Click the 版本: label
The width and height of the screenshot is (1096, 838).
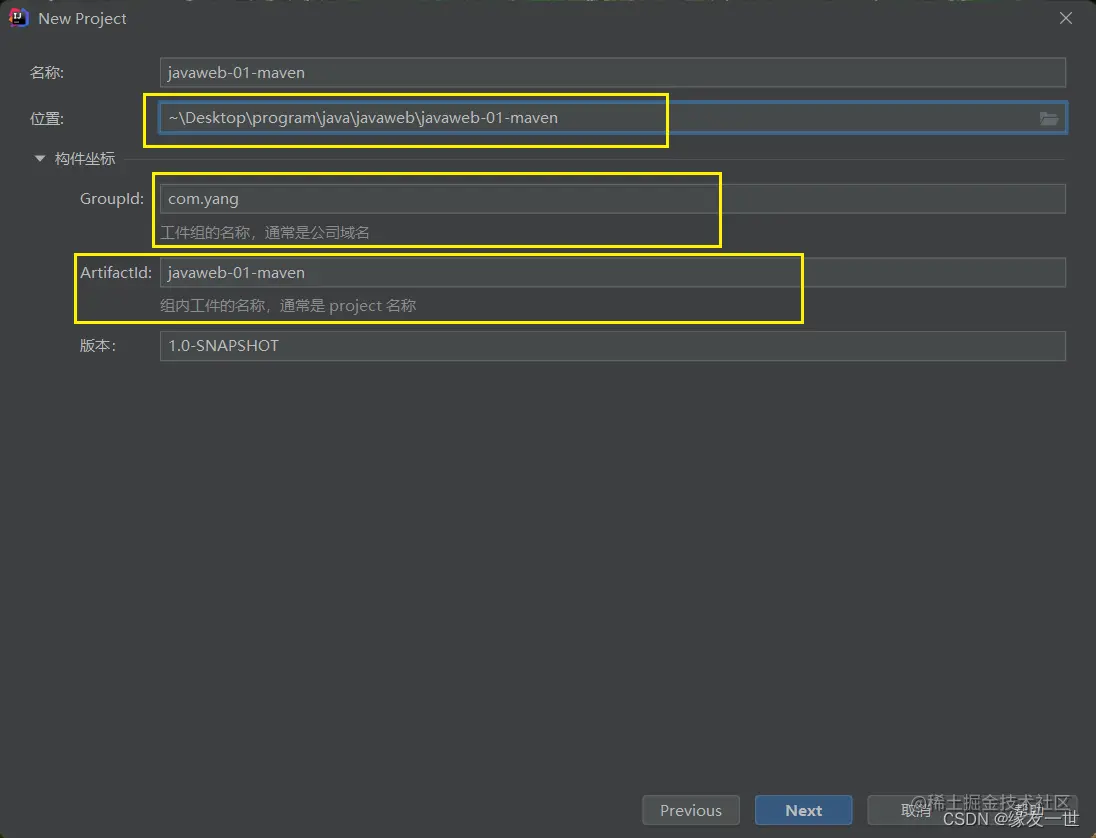click(98, 346)
